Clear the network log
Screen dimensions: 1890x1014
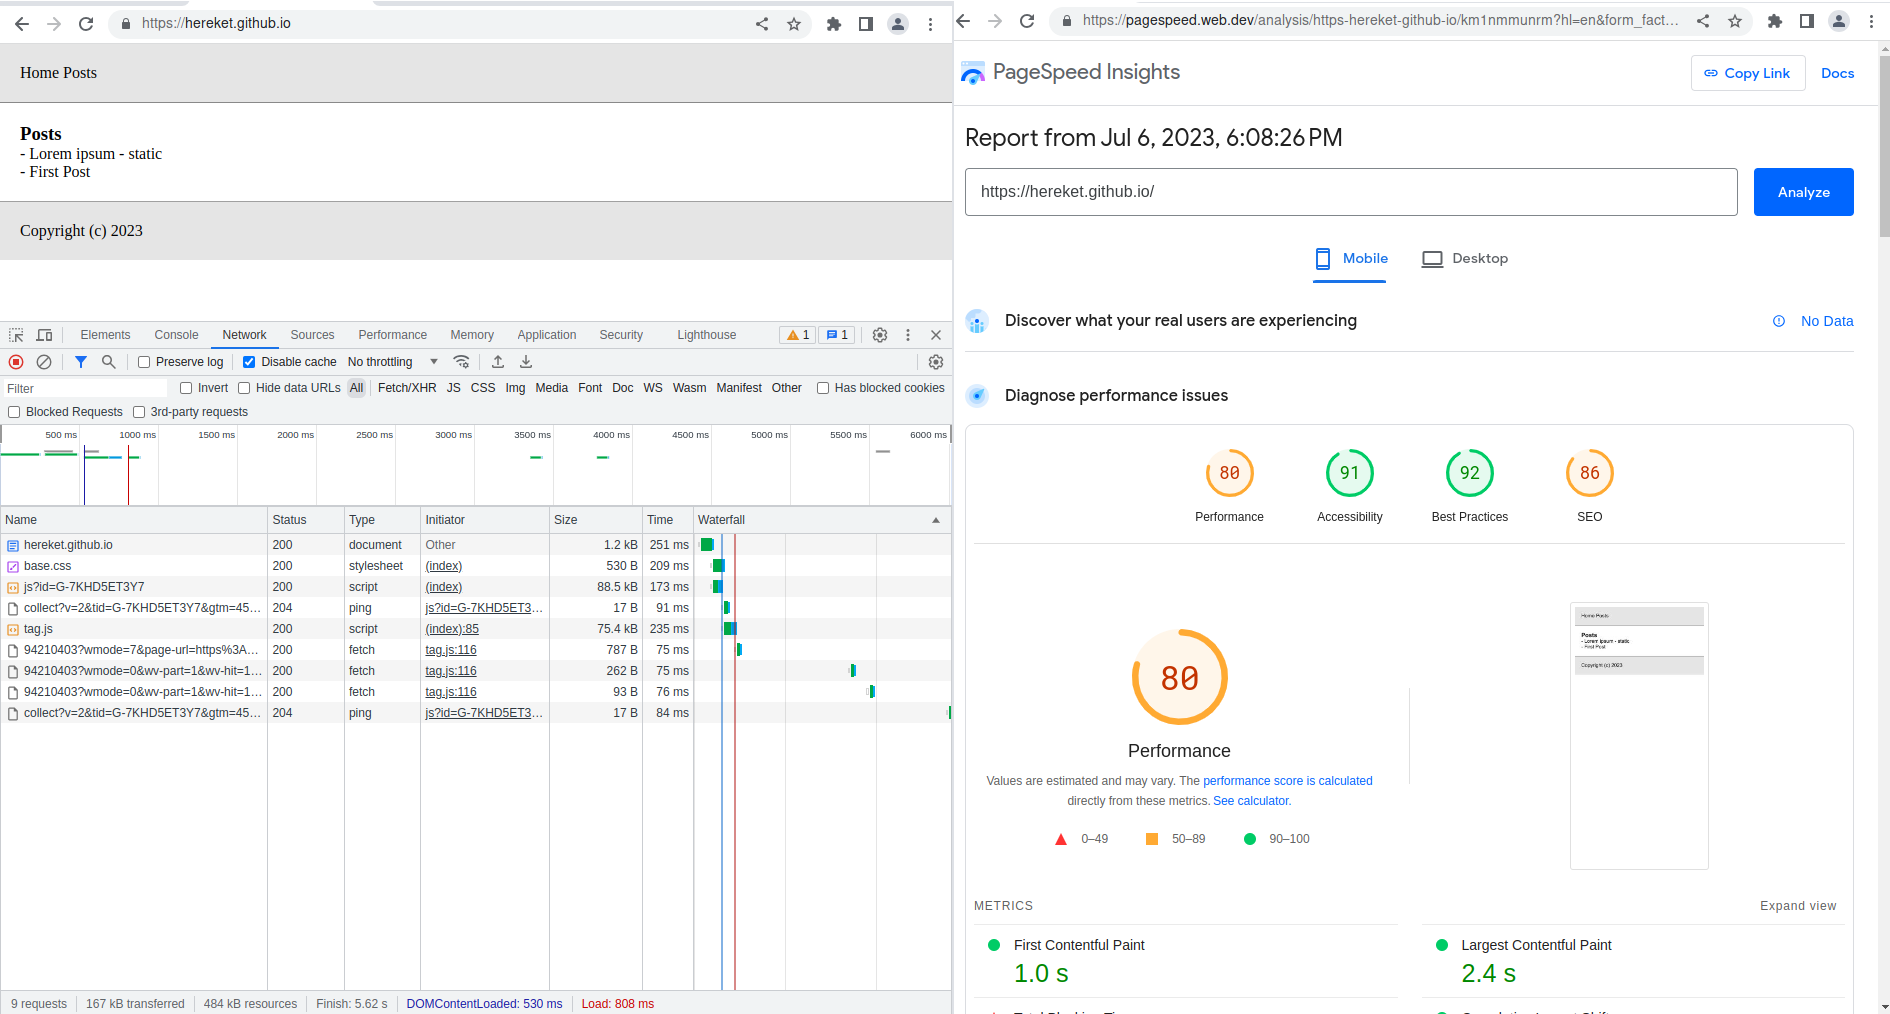point(44,362)
